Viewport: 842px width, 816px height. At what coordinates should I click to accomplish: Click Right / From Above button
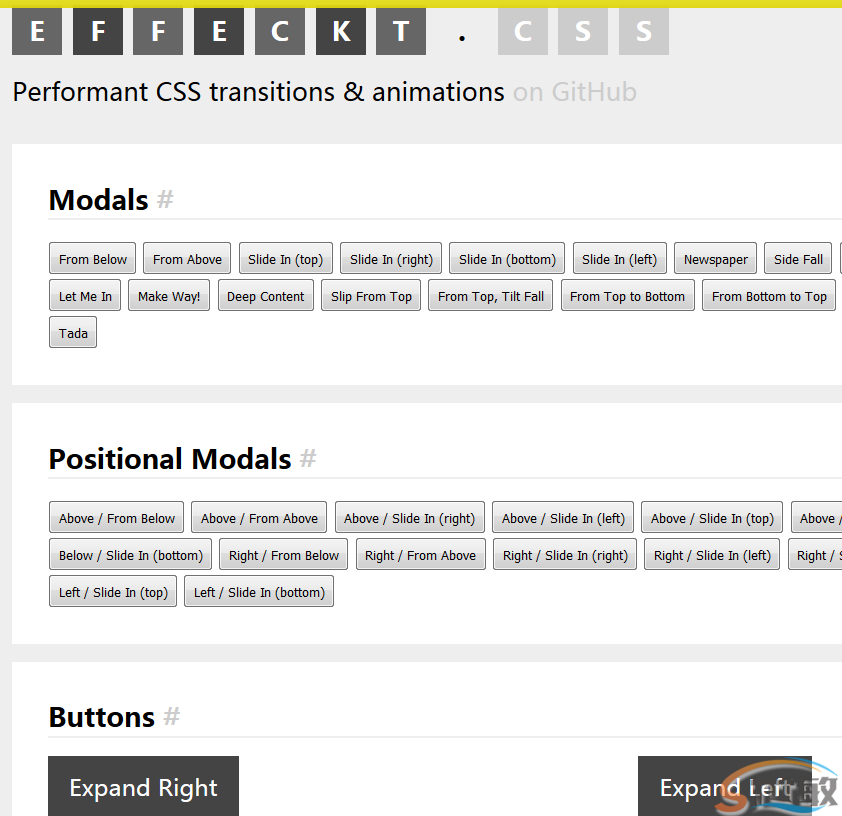(x=420, y=555)
